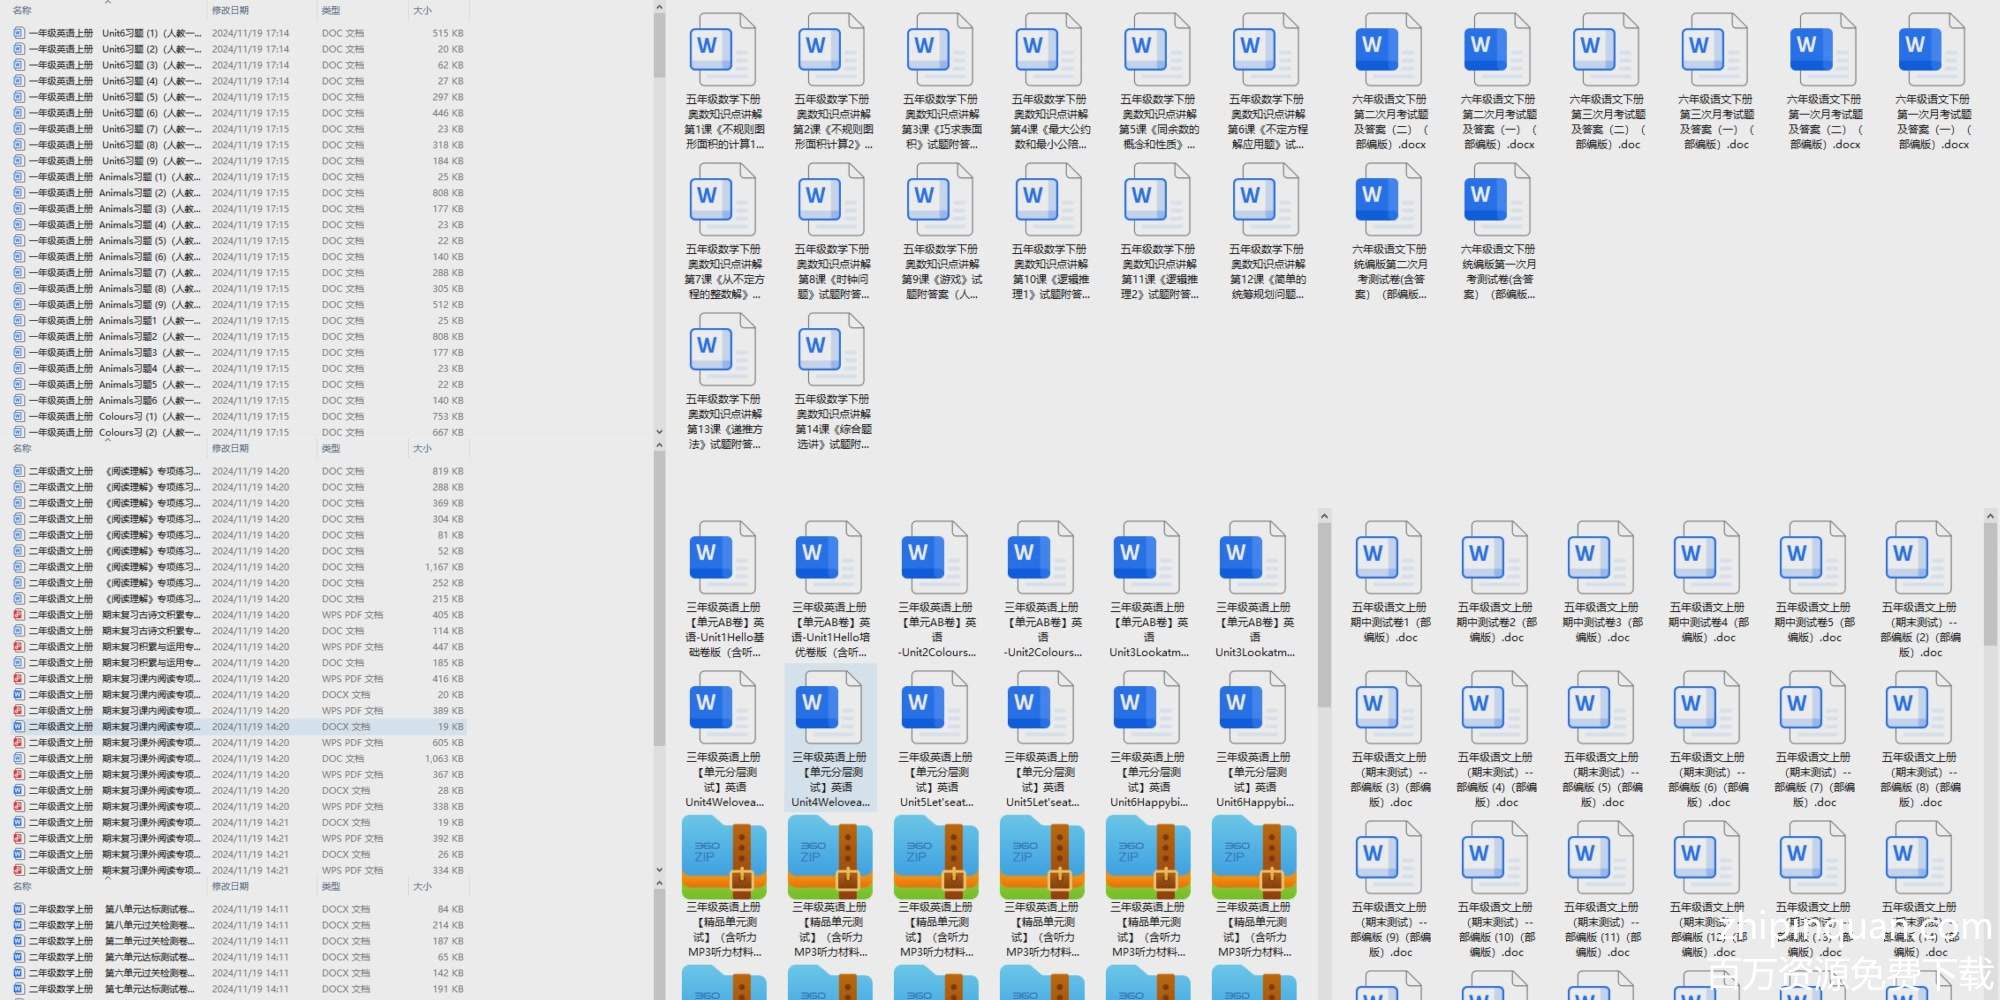Open 三年级英语 Unit1Hello基础卷版 Word document

pos(723,560)
